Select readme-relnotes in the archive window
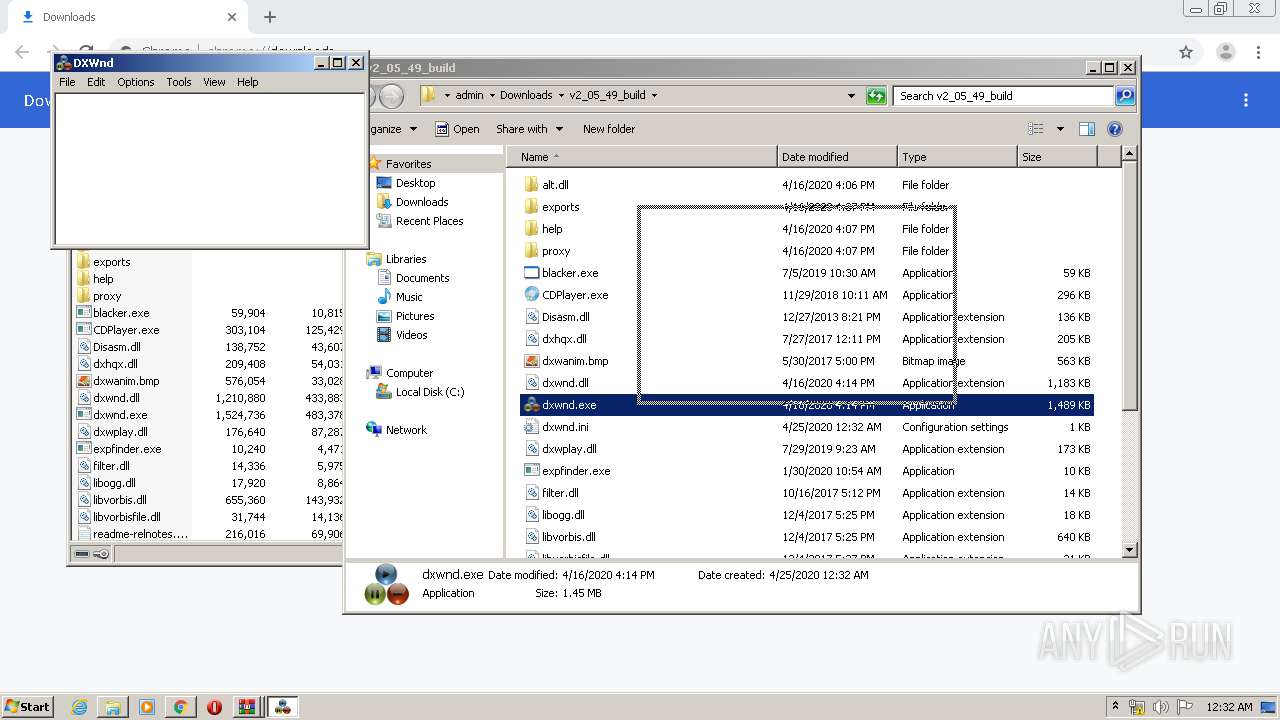 140,534
